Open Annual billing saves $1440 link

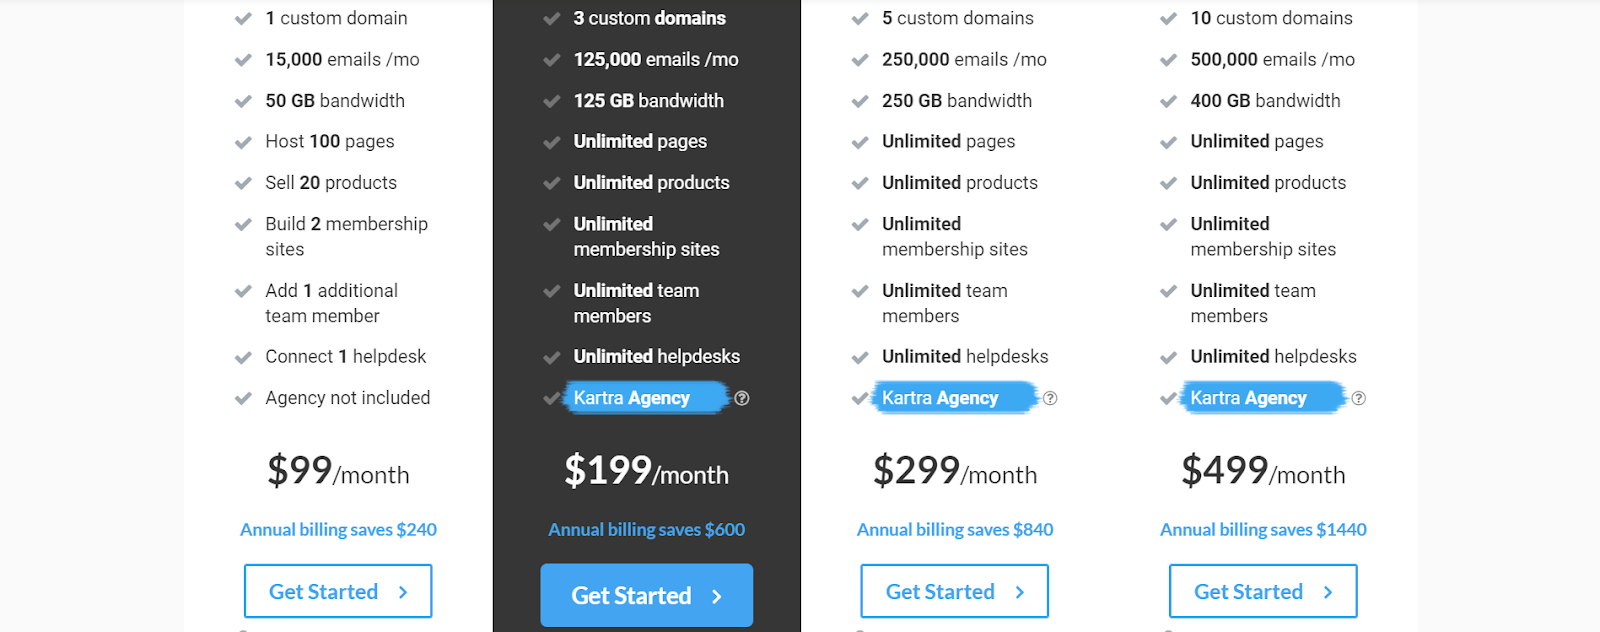coord(1263,530)
